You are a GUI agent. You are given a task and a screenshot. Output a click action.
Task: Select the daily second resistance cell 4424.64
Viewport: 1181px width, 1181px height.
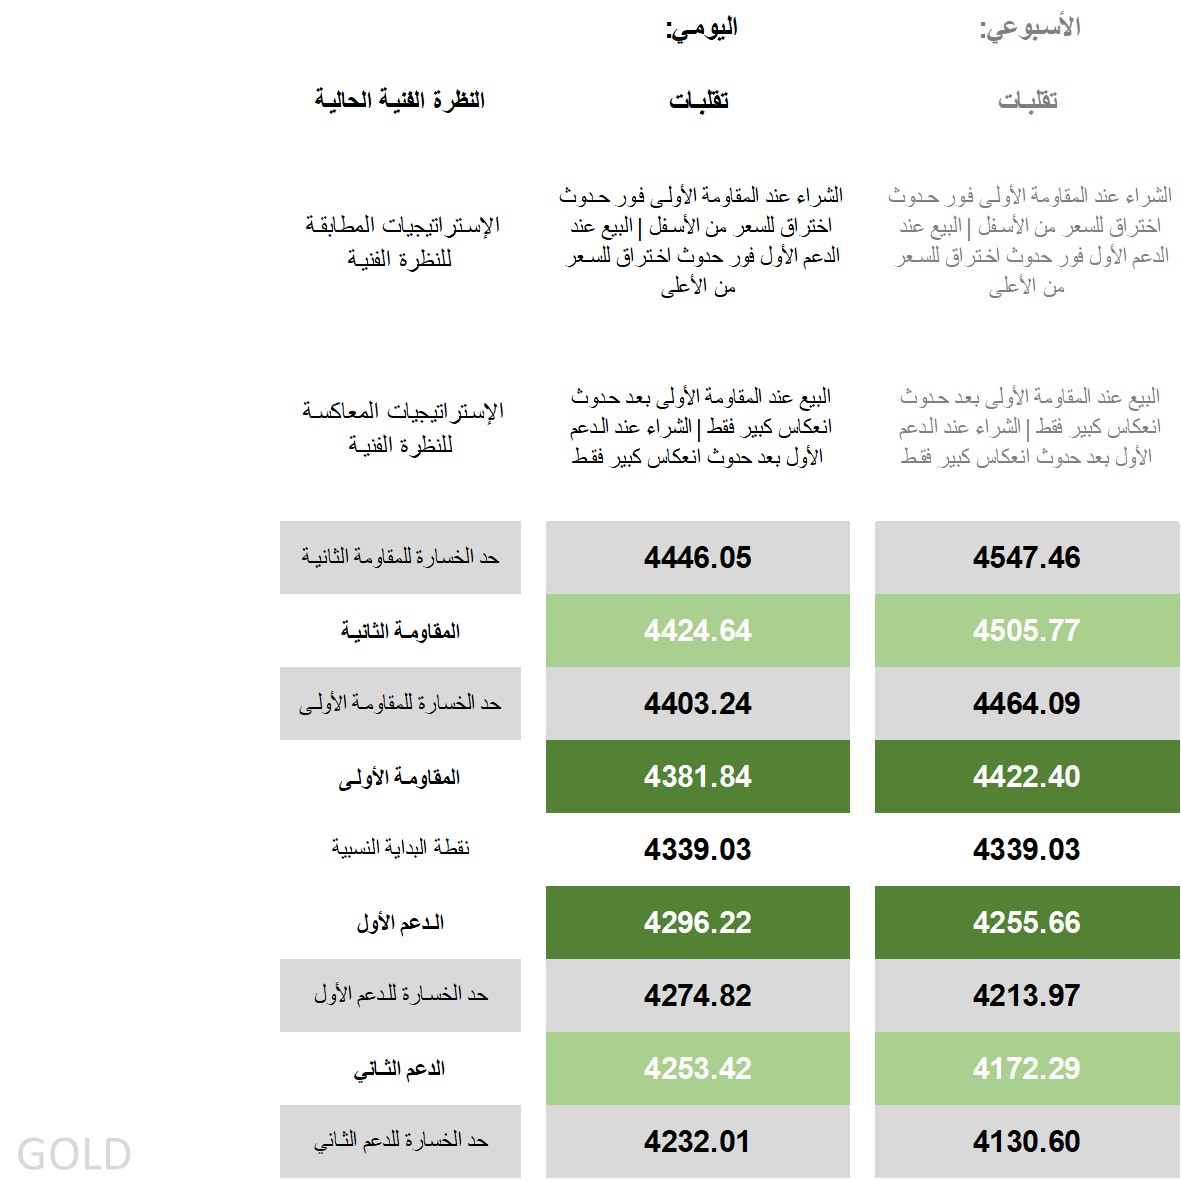697,631
